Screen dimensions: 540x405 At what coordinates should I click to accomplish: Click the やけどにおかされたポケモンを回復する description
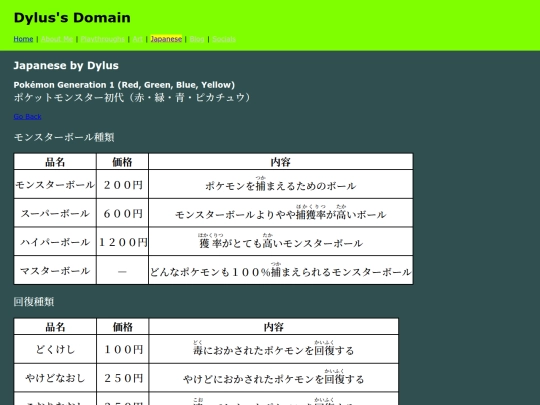[x=273, y=378]
